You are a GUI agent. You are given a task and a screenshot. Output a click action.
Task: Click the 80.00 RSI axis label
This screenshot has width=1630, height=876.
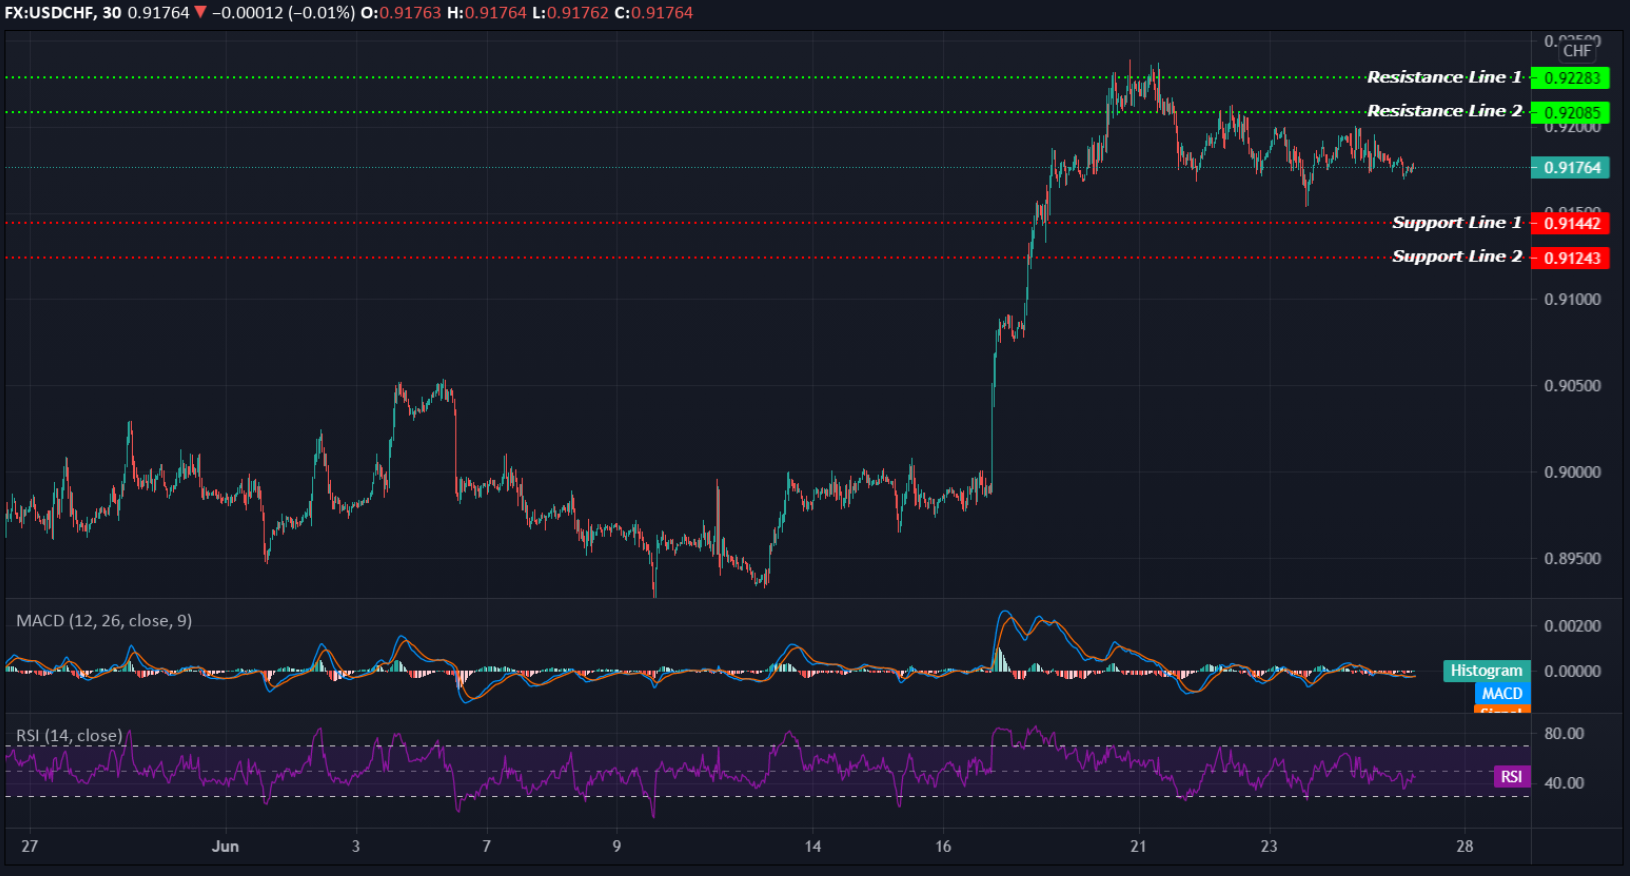click(1564, 734)
